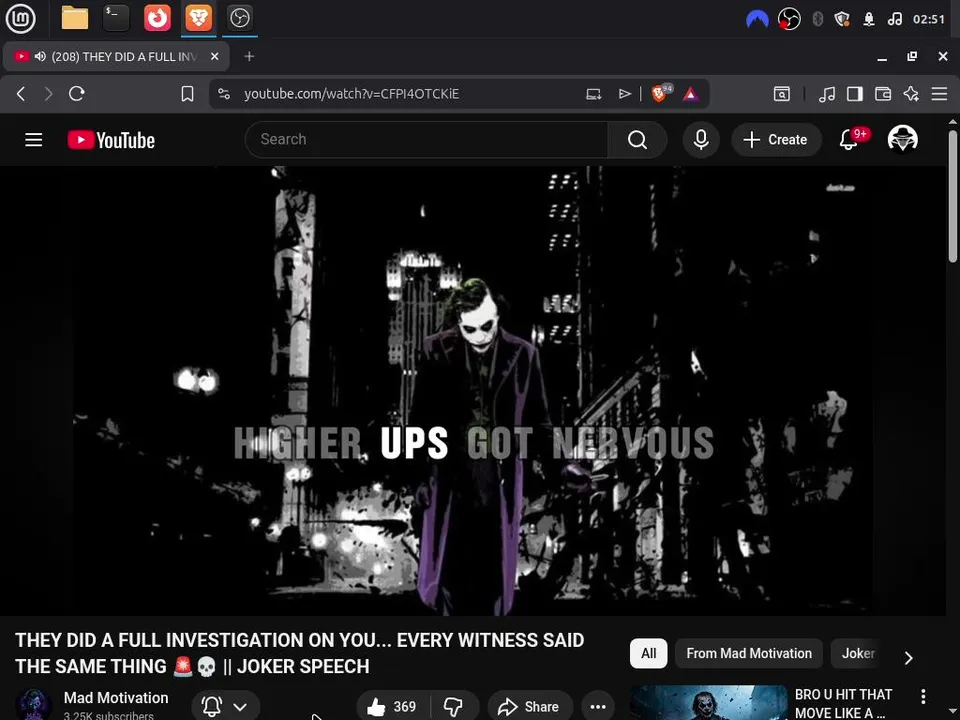
Task: Go back to the previous page
Action: tap(21, 94)
